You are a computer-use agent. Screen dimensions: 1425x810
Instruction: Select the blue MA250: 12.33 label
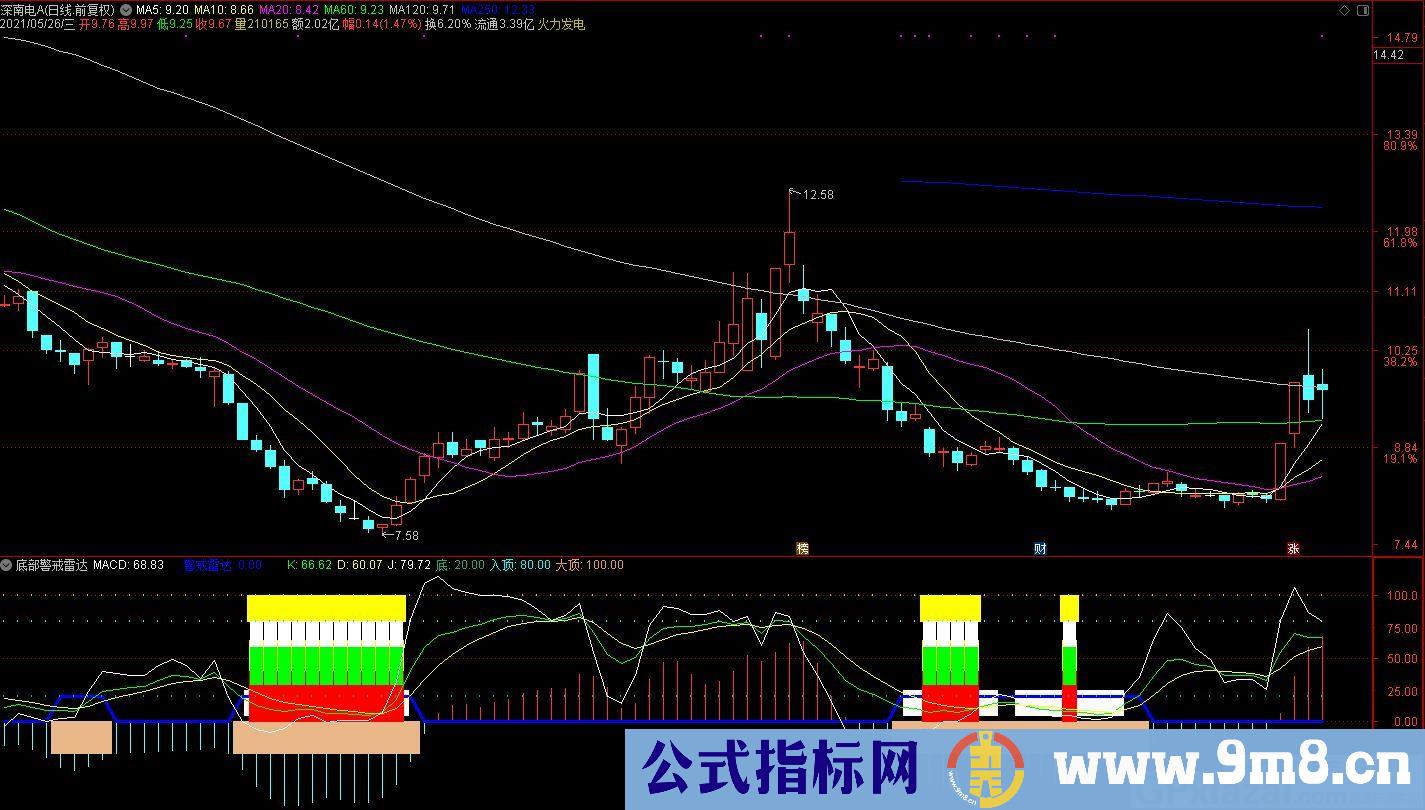pos(498,10)
